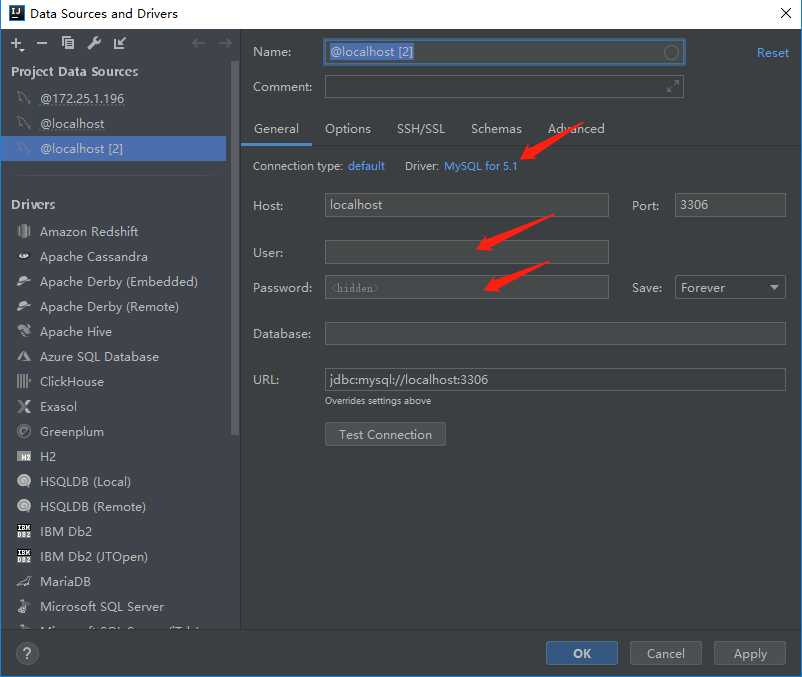Image resolution: width=802 pixels, height=677 pixels.
Task: Click into the URL field
Action: [x=555, y=380]
